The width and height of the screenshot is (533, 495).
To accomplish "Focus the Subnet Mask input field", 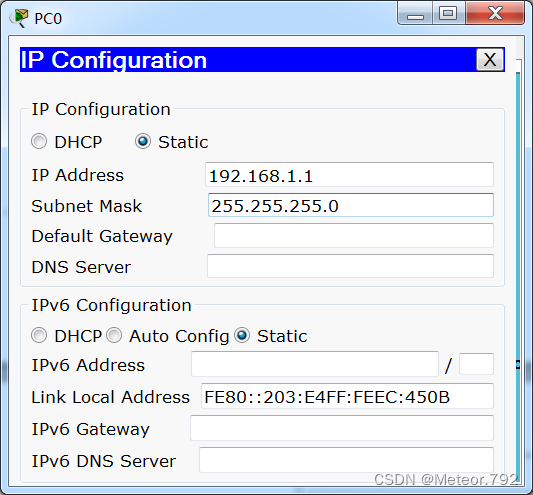I will 350,205.
